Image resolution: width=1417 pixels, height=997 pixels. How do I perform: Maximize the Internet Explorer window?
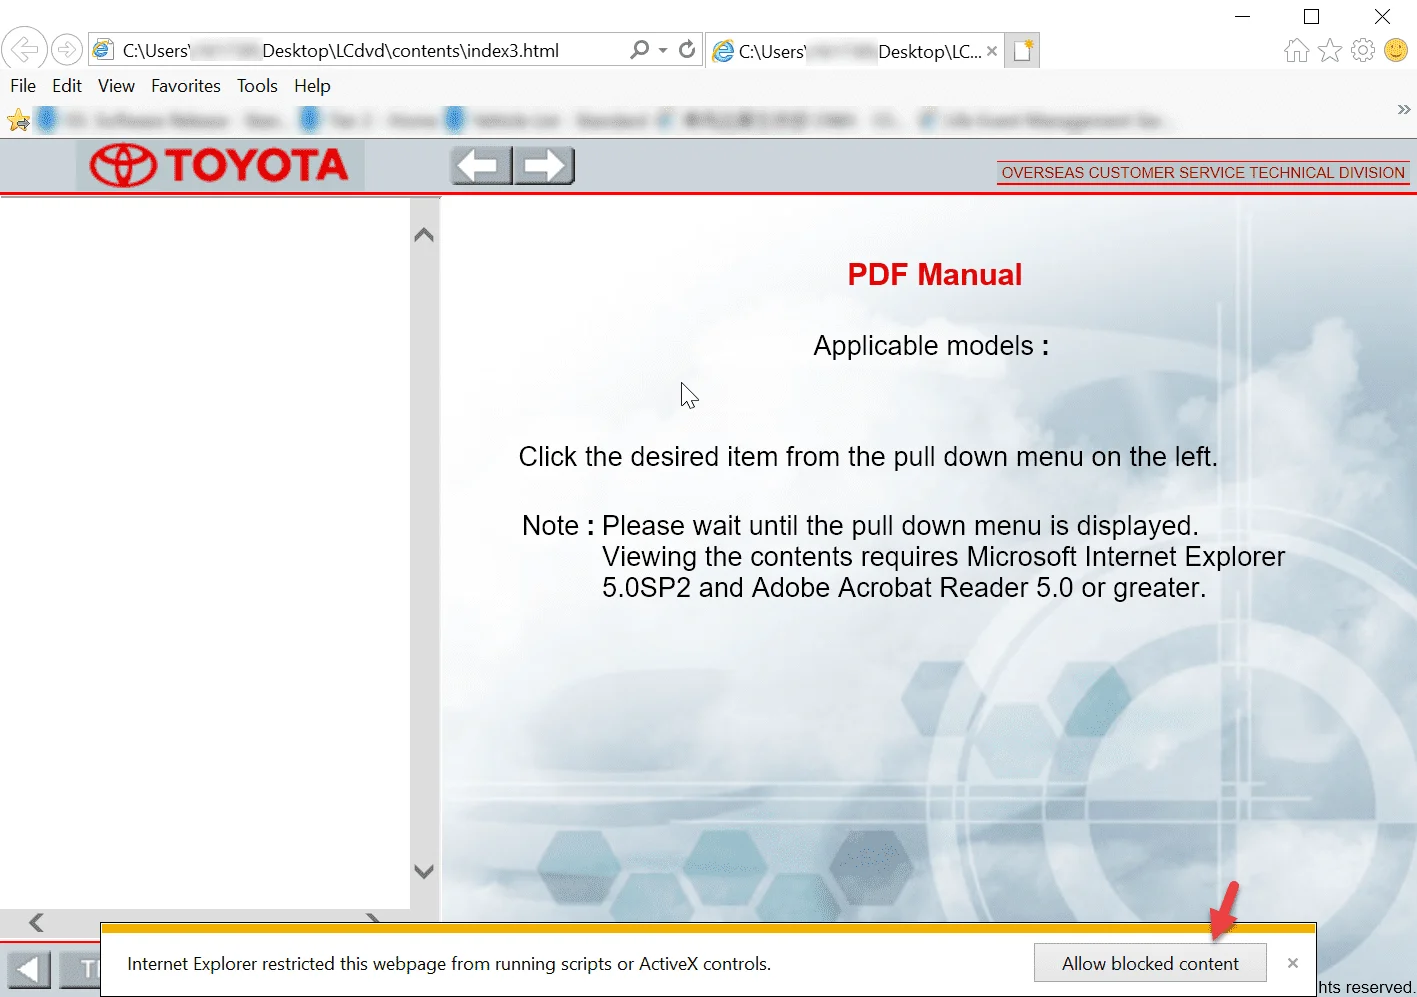(1312, 17)
